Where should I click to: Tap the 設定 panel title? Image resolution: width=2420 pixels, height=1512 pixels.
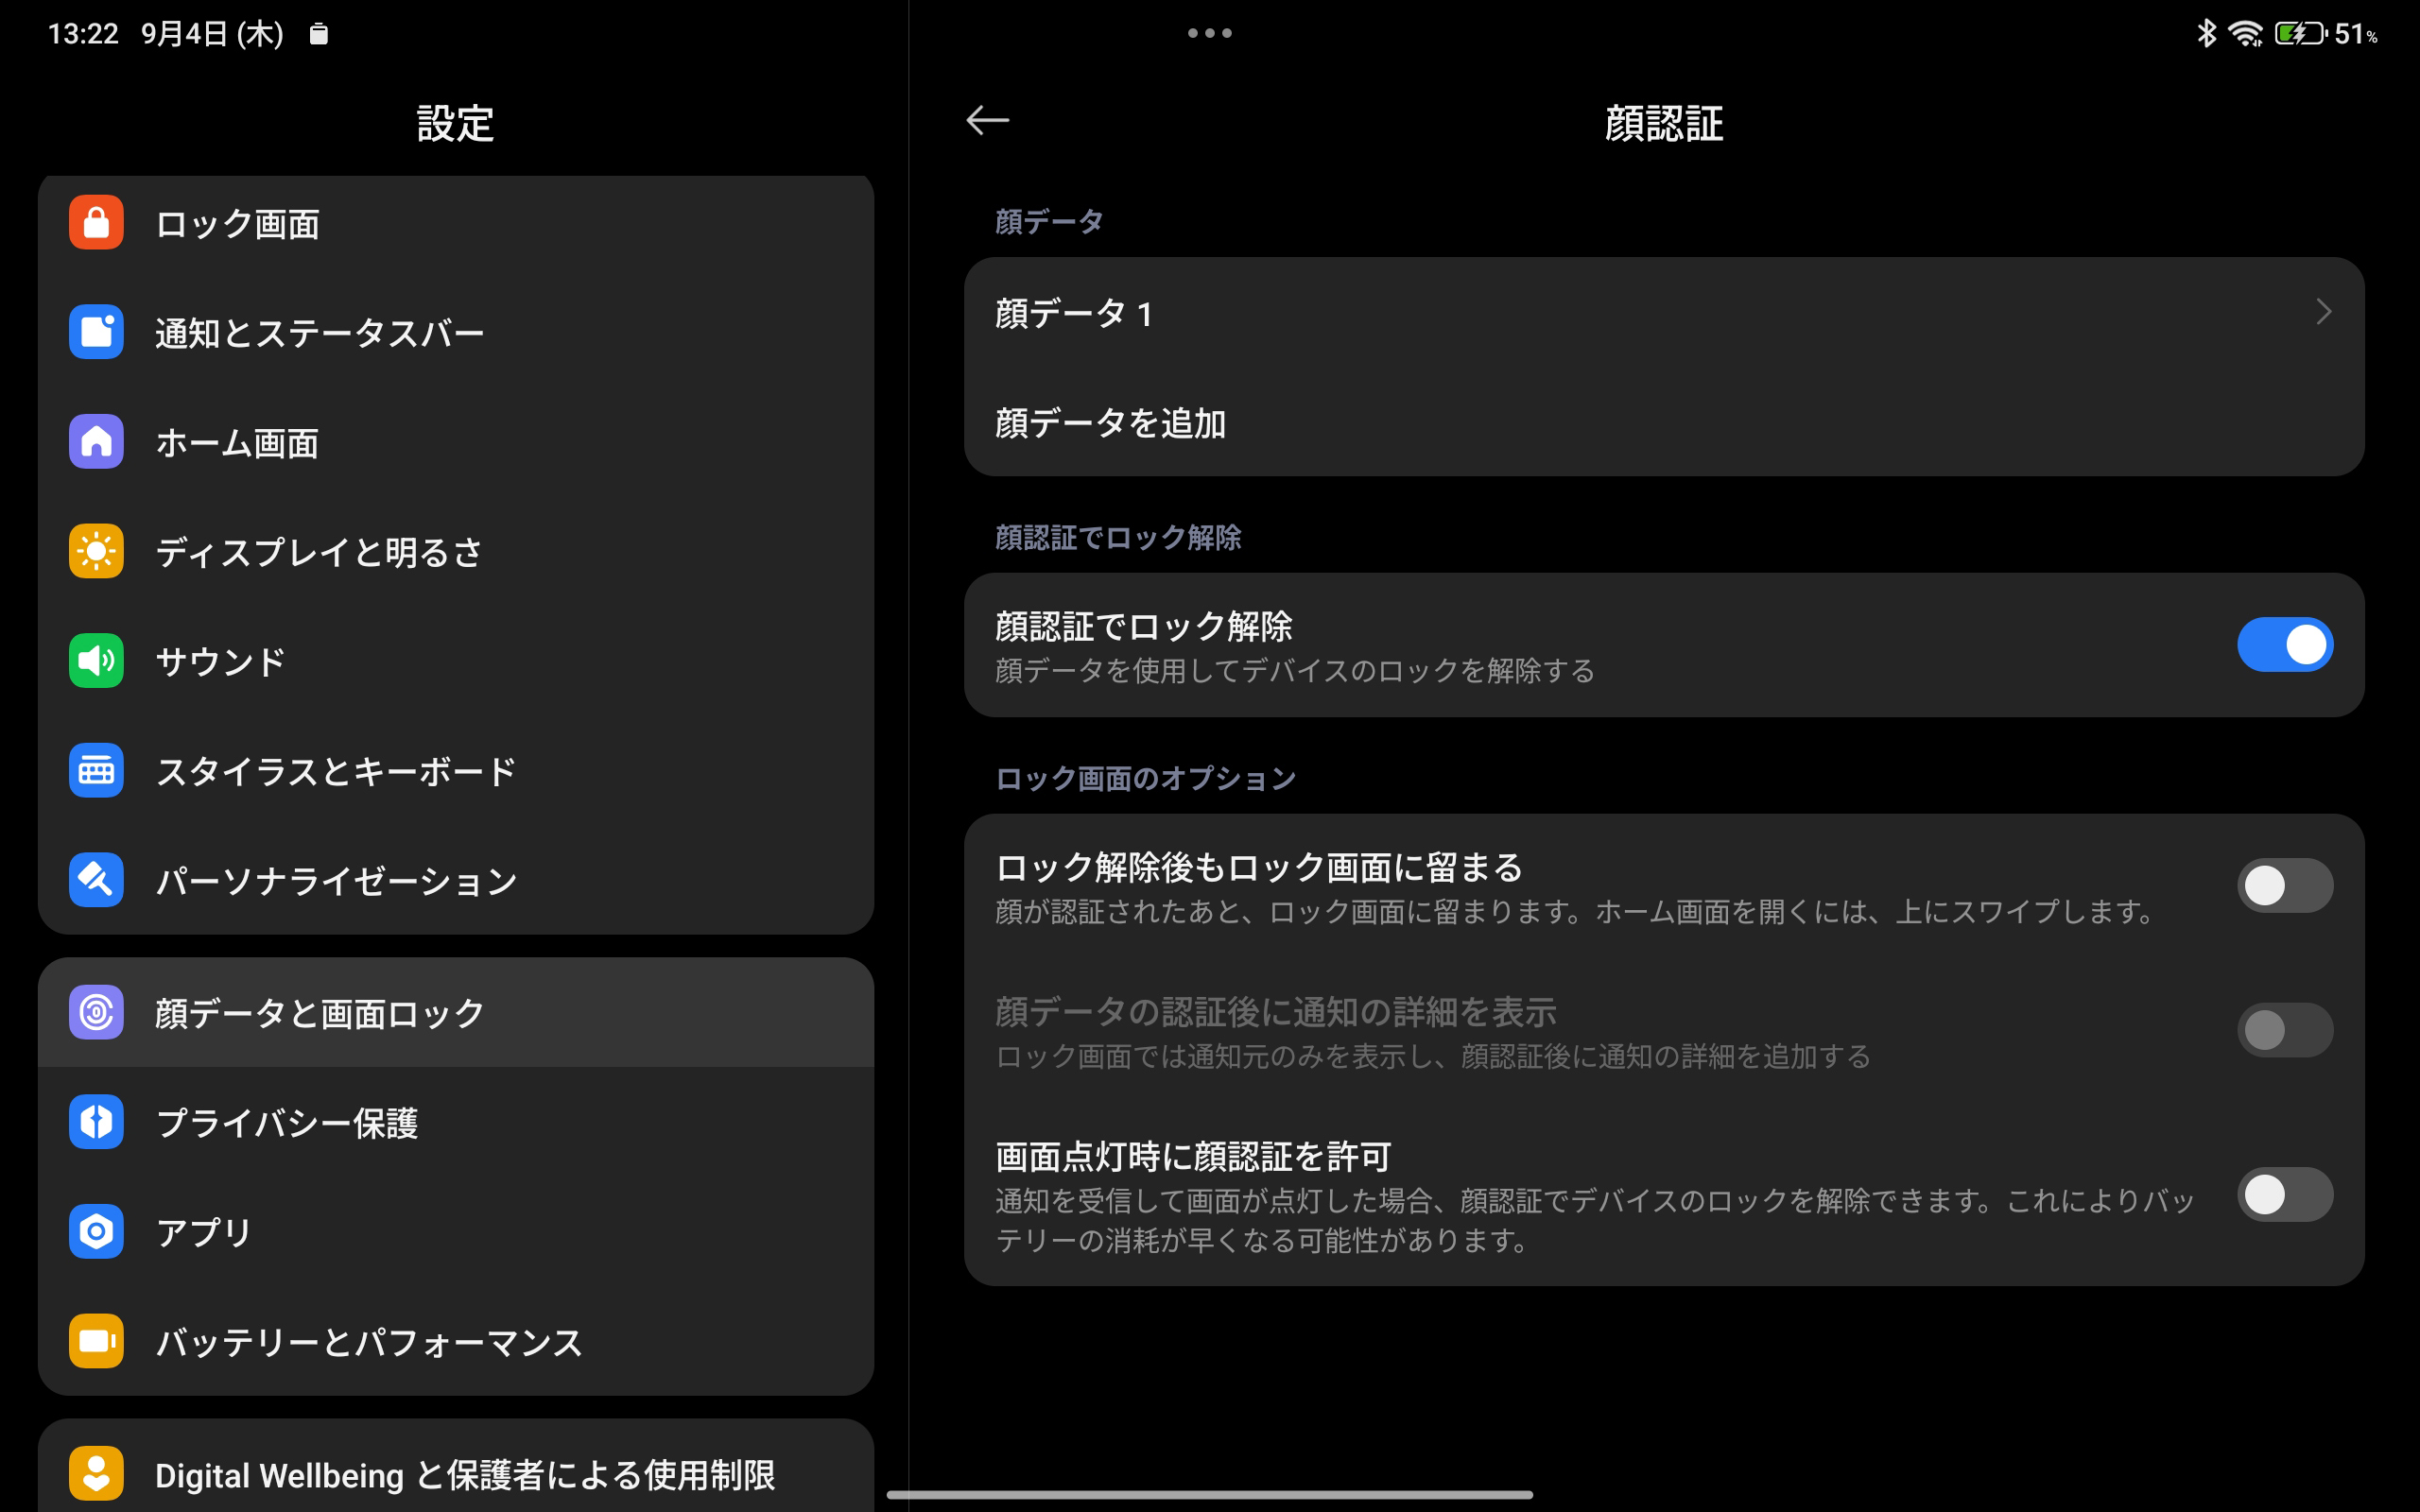[456, 123]
